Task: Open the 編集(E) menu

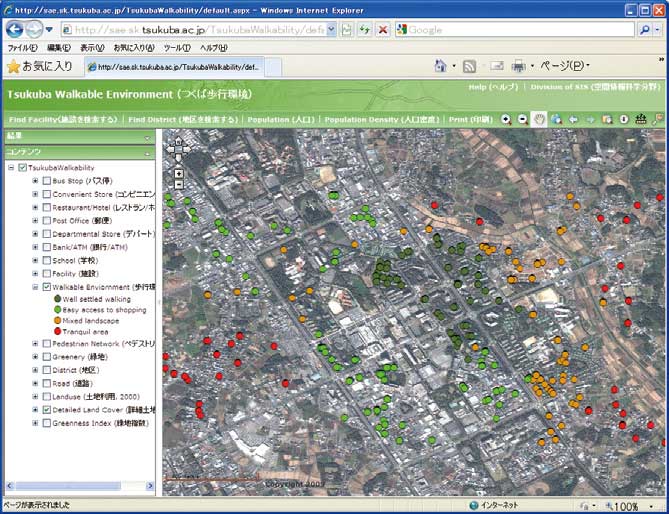Action: tap(59, 48)
